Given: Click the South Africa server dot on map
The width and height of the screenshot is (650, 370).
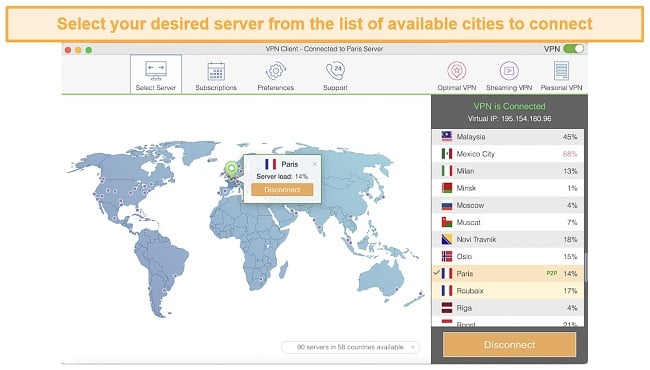Looking at the screenshot, I should 261,279.
